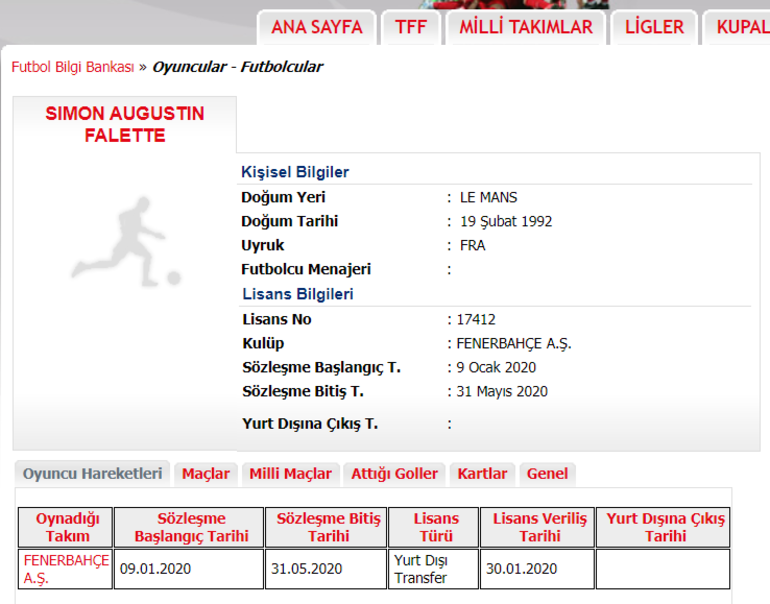Open the ANA SAYFA menu tab
The height and width of the screenshot is (604, 770).
click(316, 27)
